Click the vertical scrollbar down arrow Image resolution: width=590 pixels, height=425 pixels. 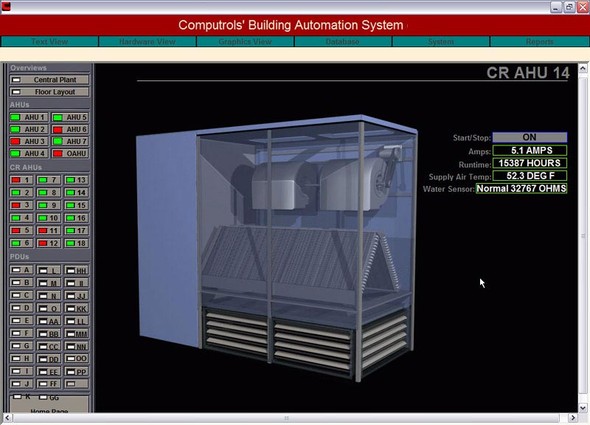click(x=582, y=408)
